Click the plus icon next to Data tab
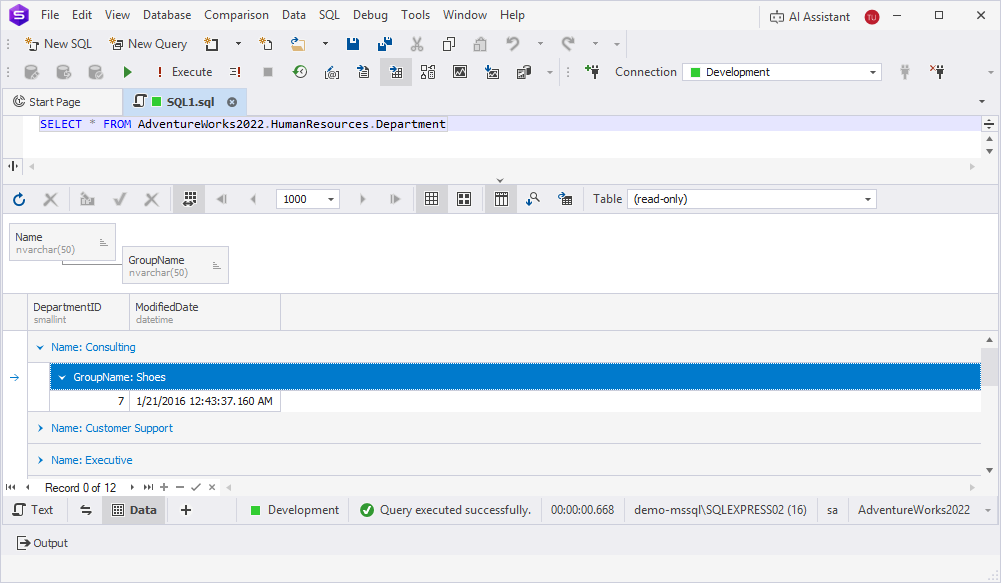 186,510
